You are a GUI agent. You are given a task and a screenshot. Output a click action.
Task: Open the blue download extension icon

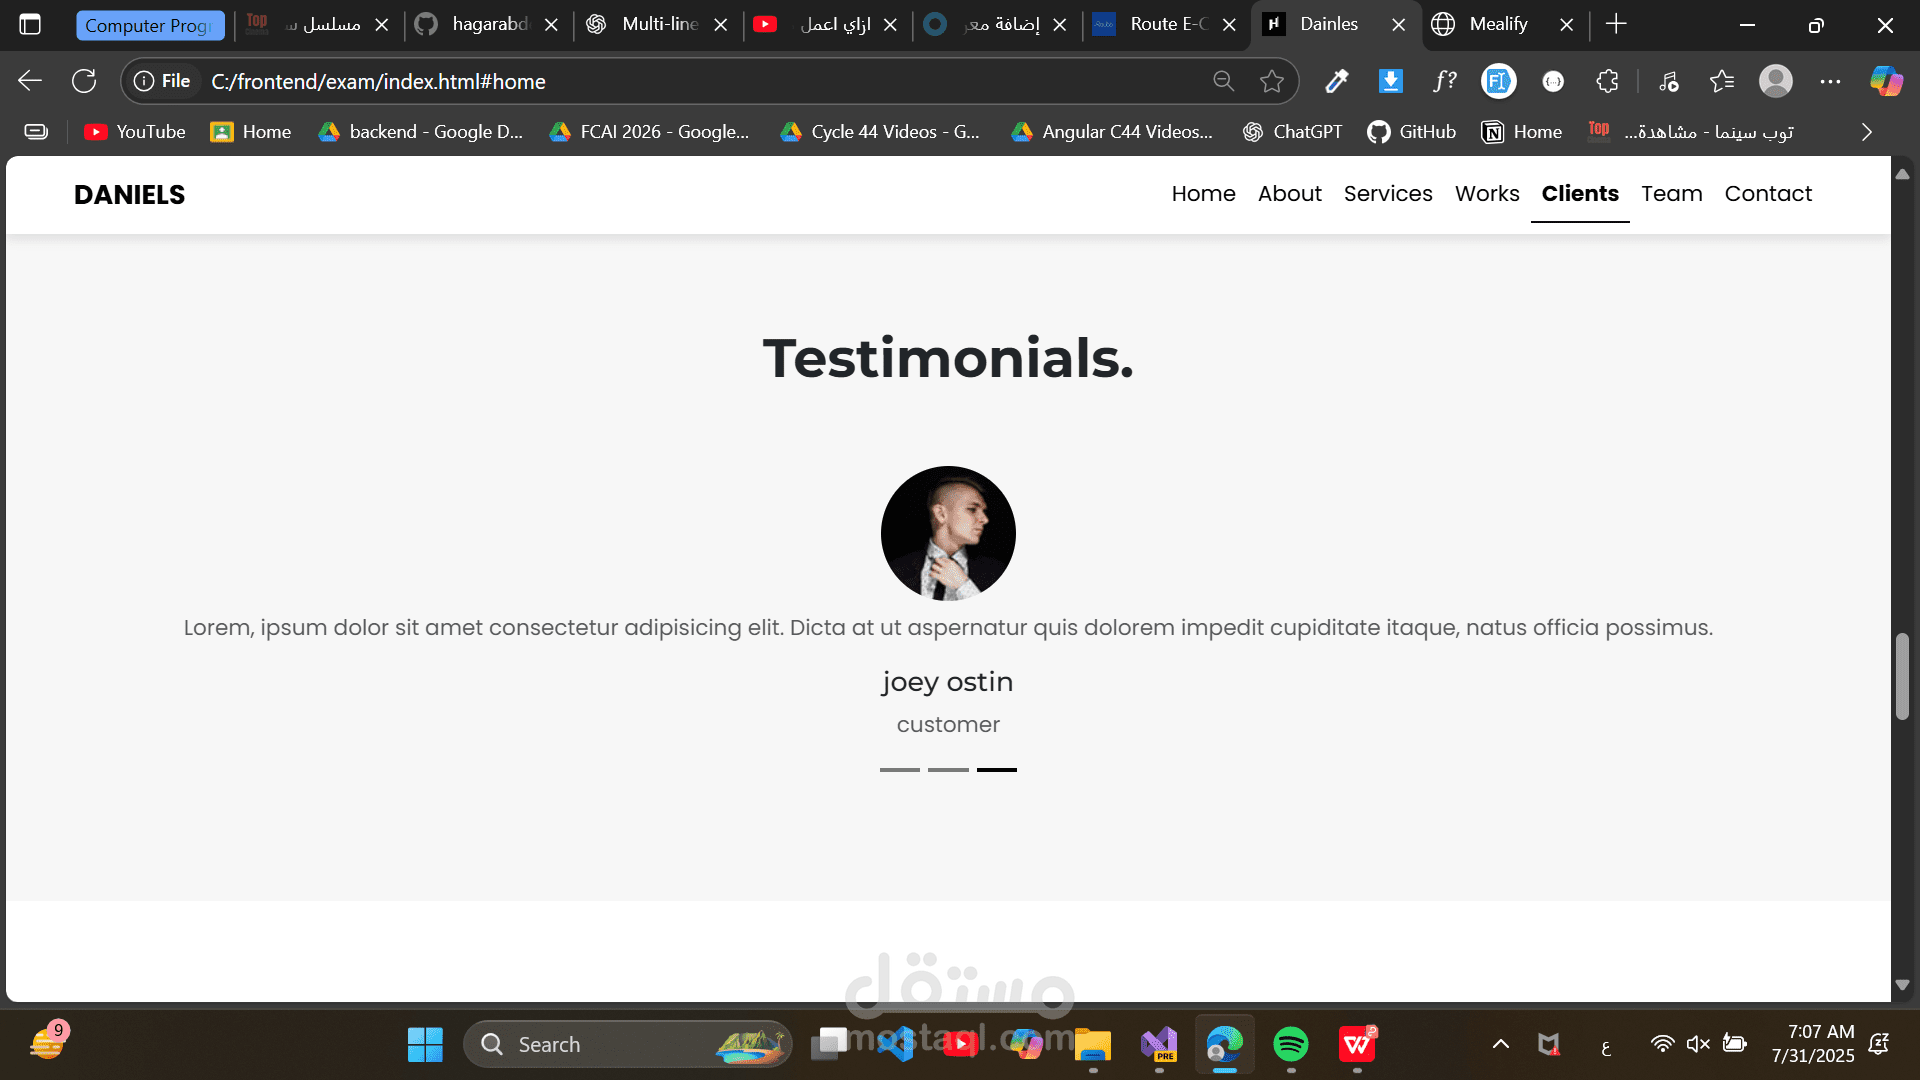click(1391, 81)
